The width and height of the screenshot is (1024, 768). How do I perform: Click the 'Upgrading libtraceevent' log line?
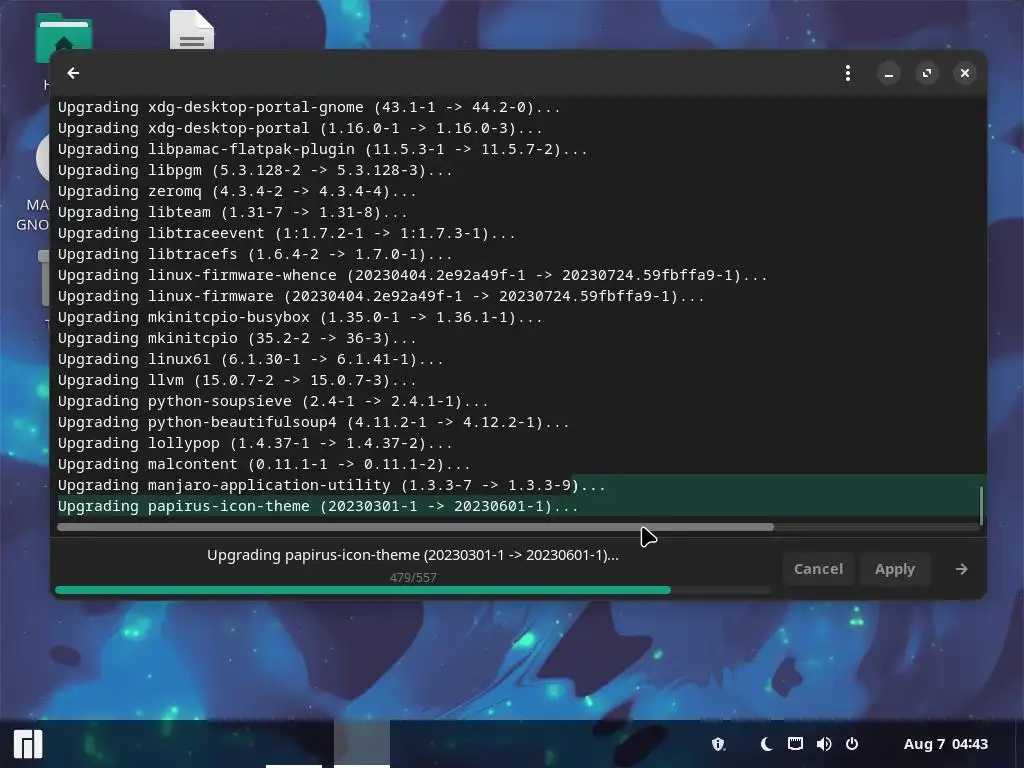[287, 233]
